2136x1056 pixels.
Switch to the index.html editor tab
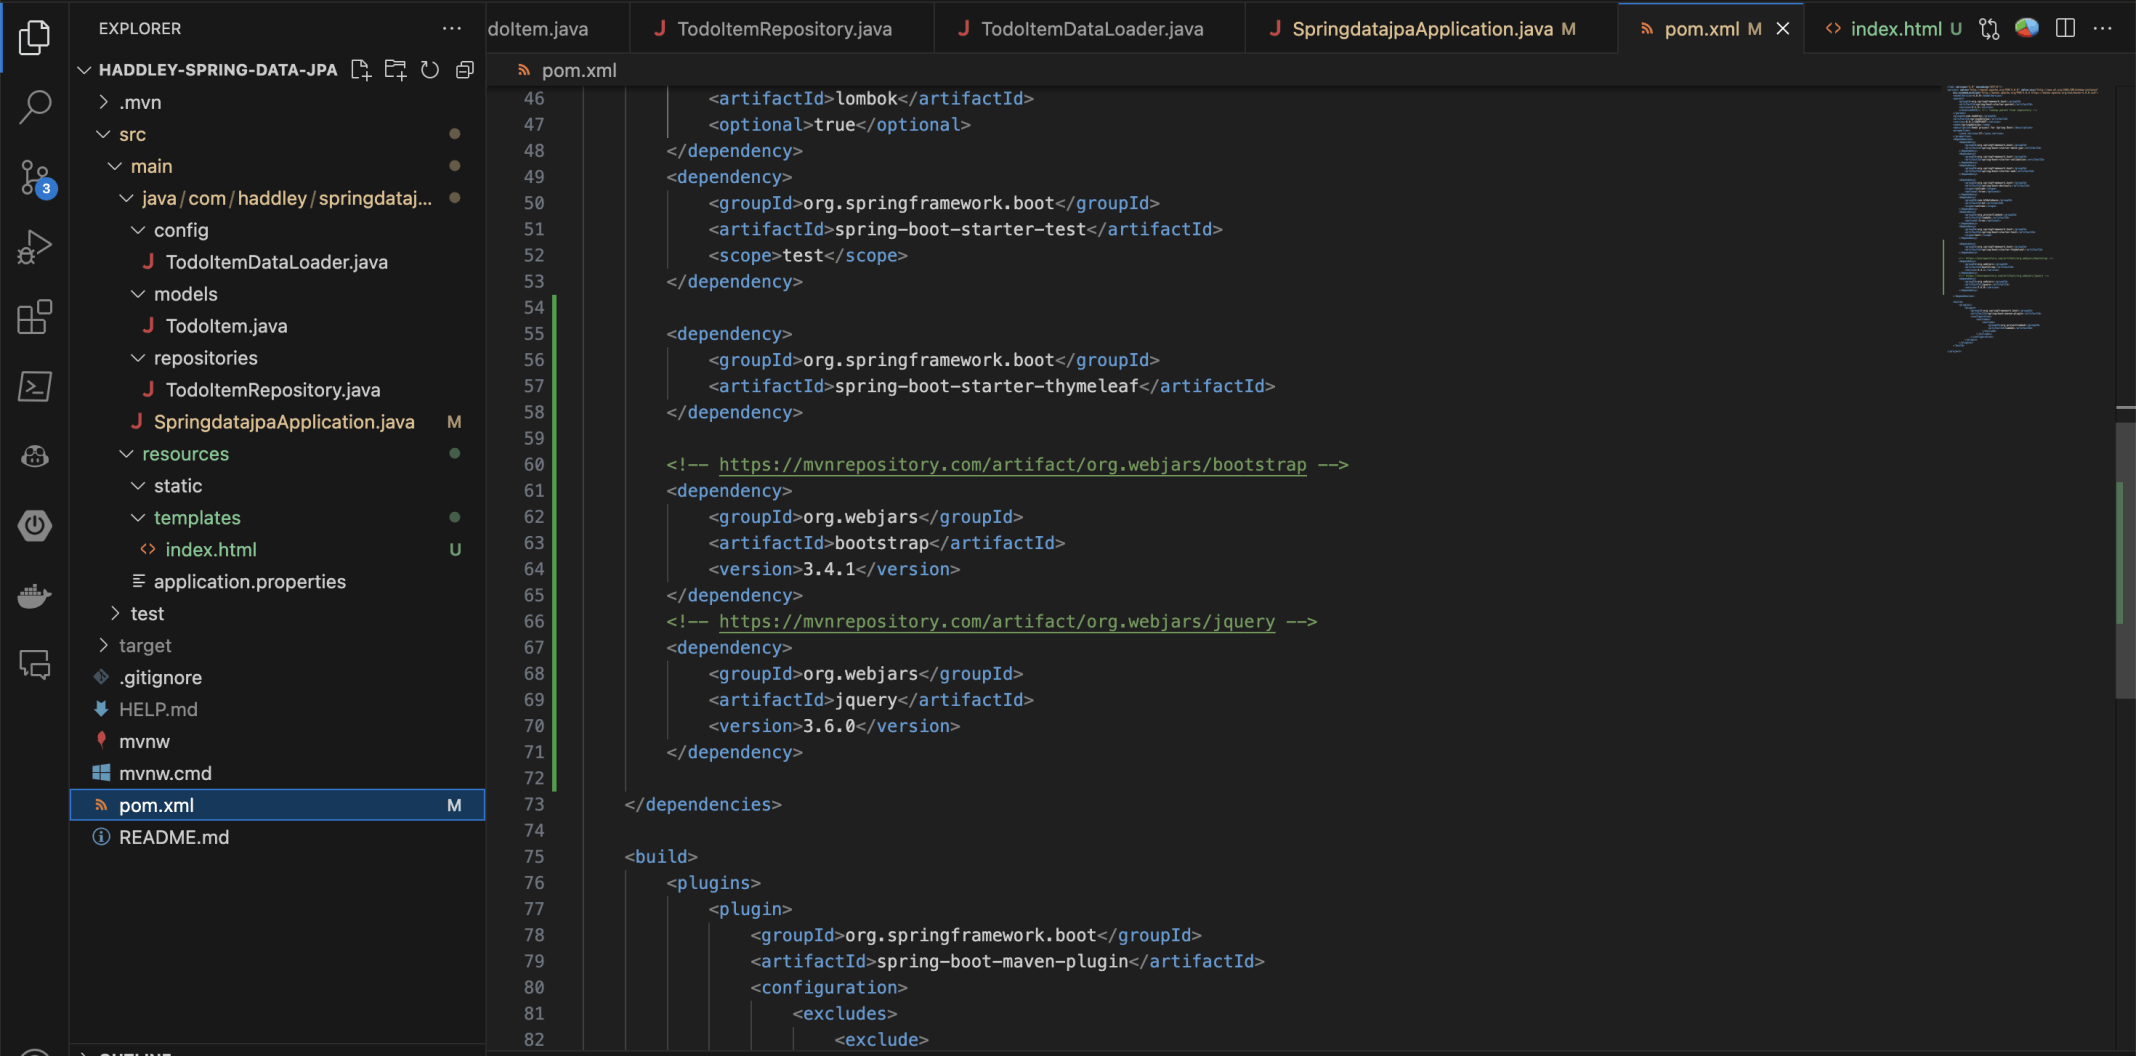1894,29
